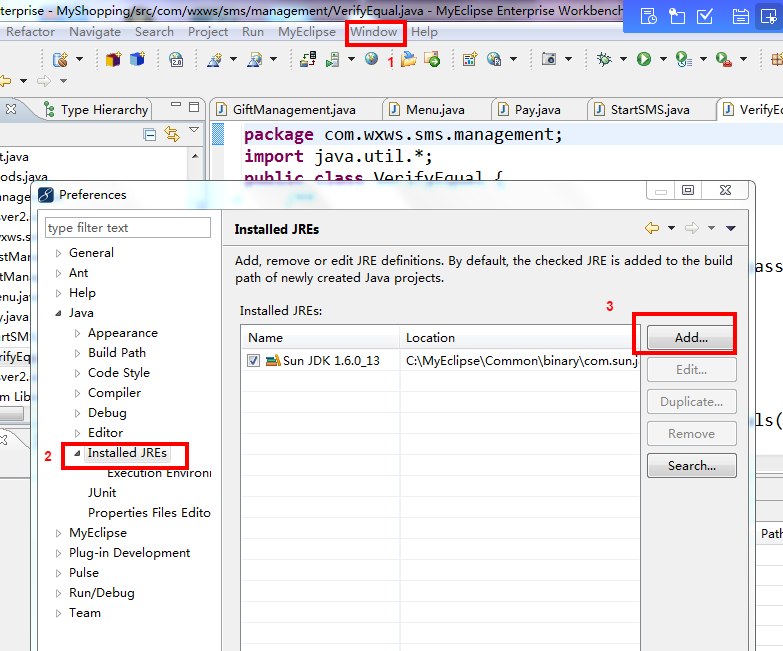Open the Type Hierarchy tab

coord(104,110)
